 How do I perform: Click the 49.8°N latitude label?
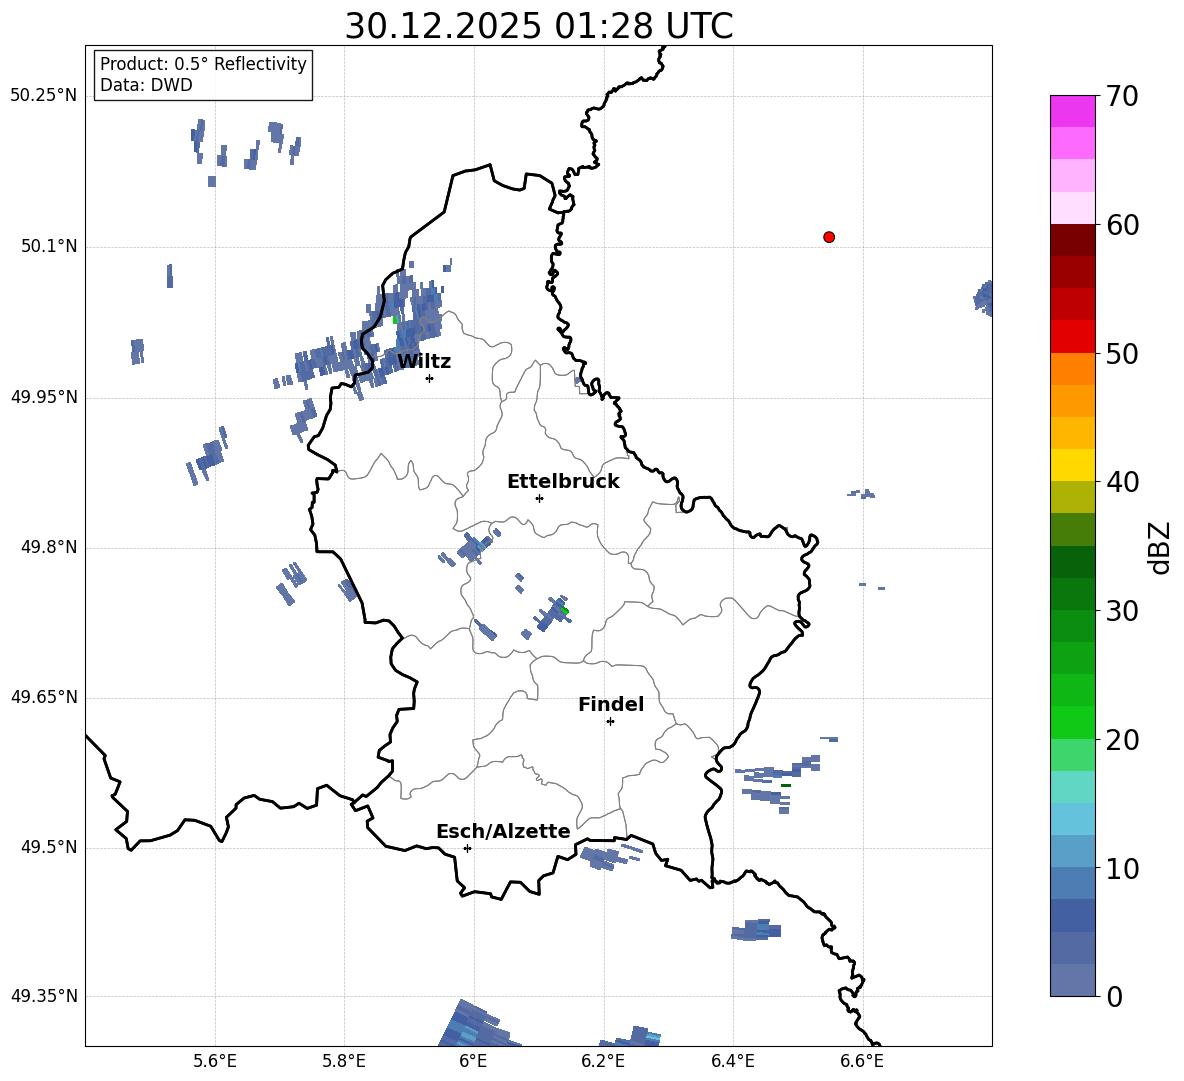(49, 547)
